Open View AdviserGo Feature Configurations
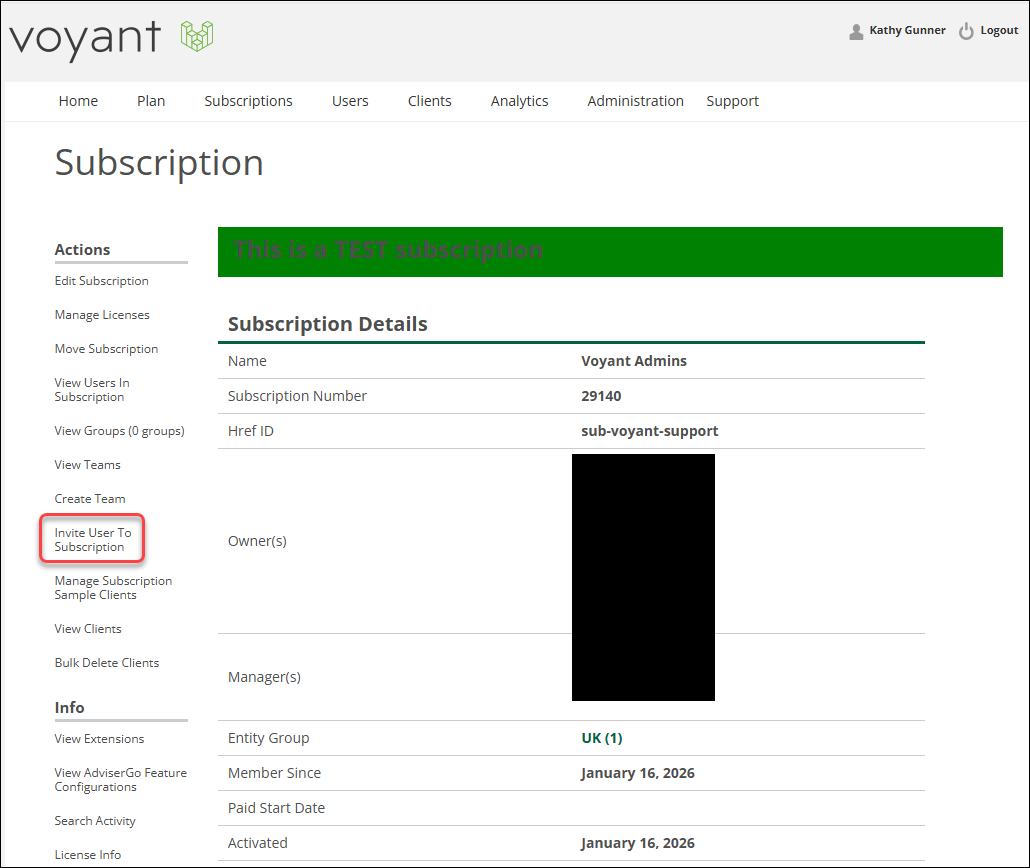Image resolution: width=1030 pixels, height=868 pixels. 121,780
